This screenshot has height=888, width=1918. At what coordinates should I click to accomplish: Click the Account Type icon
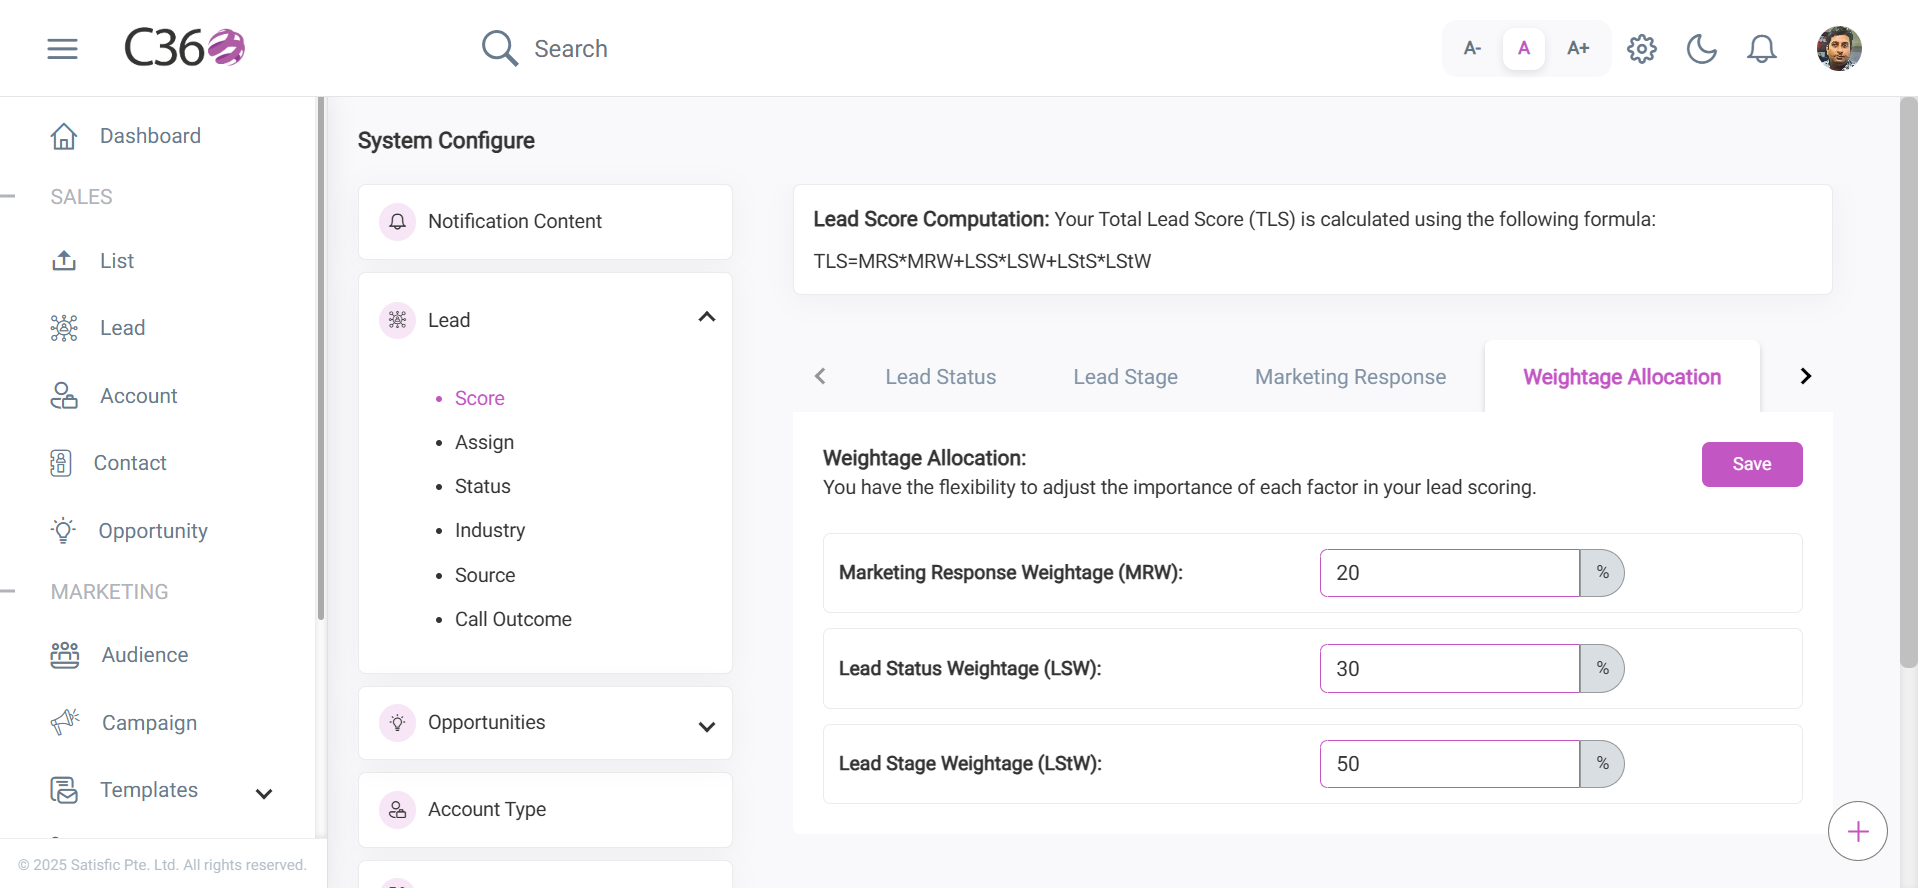pyautogui.click(x=397, y=810)
